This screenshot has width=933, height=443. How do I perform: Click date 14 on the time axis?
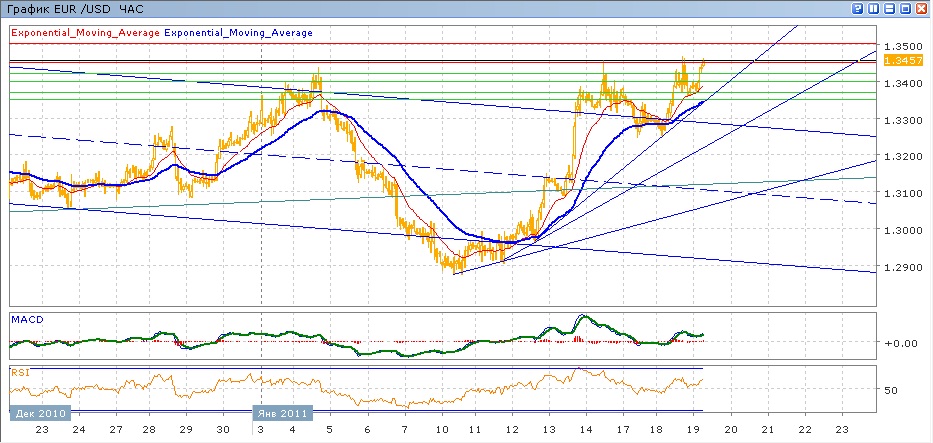coord(586,430)
